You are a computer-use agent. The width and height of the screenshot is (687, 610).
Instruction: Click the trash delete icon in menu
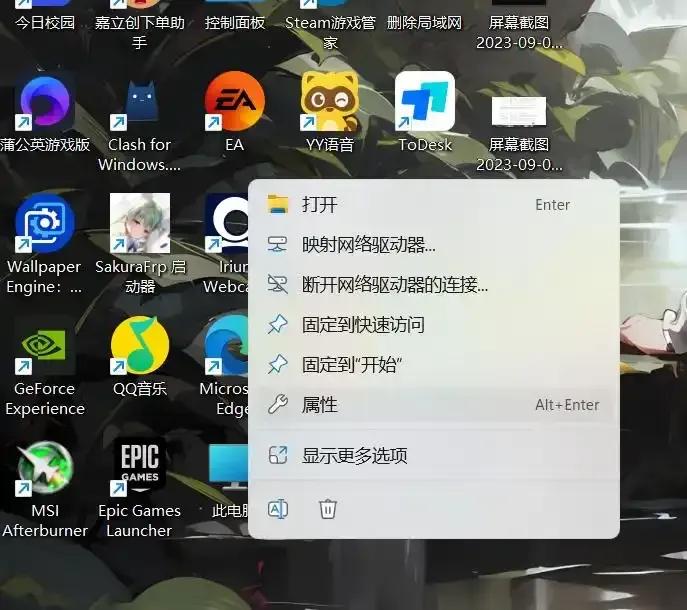tap(327, 510)
